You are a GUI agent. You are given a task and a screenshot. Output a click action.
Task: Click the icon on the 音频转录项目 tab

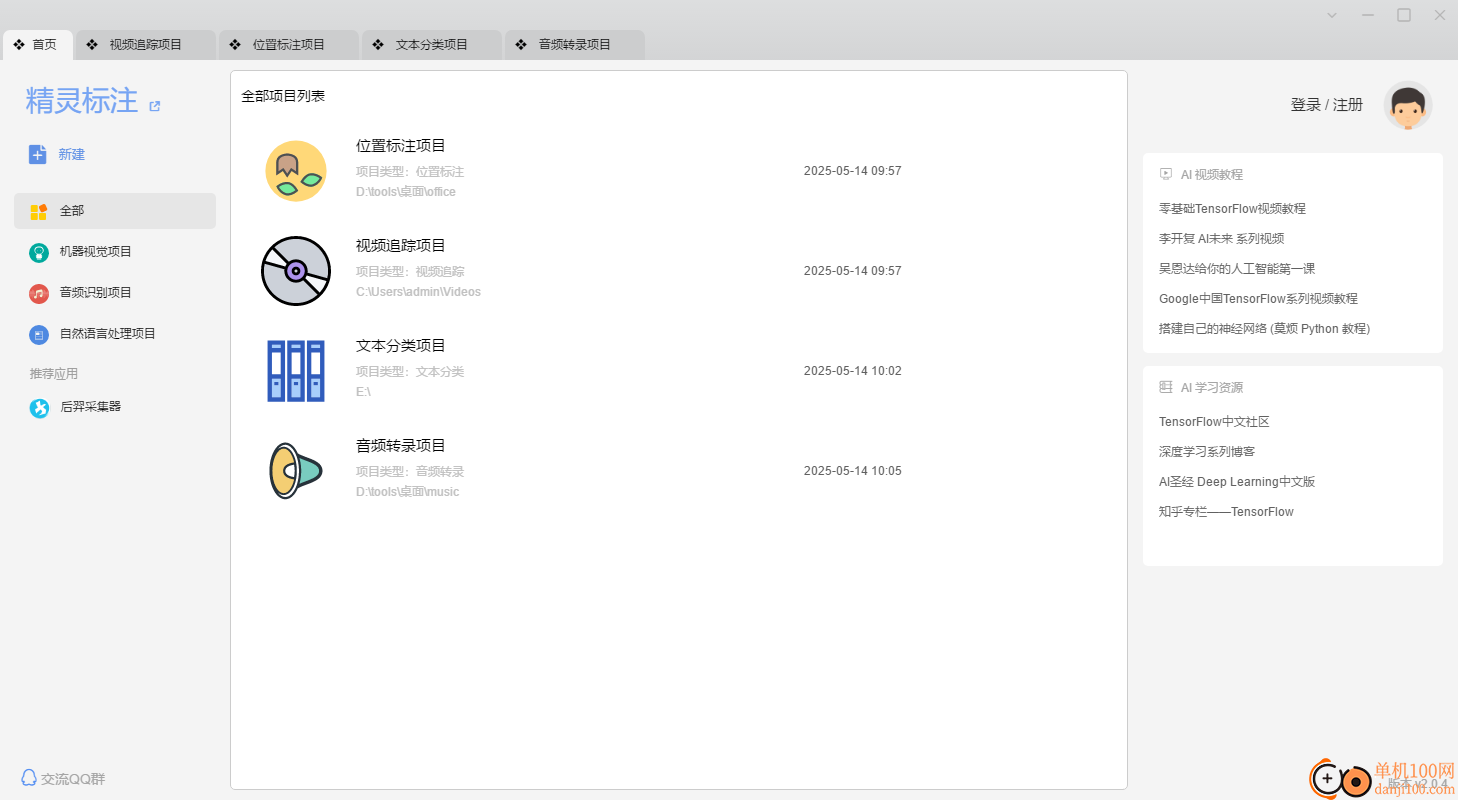tap(521, 45)
